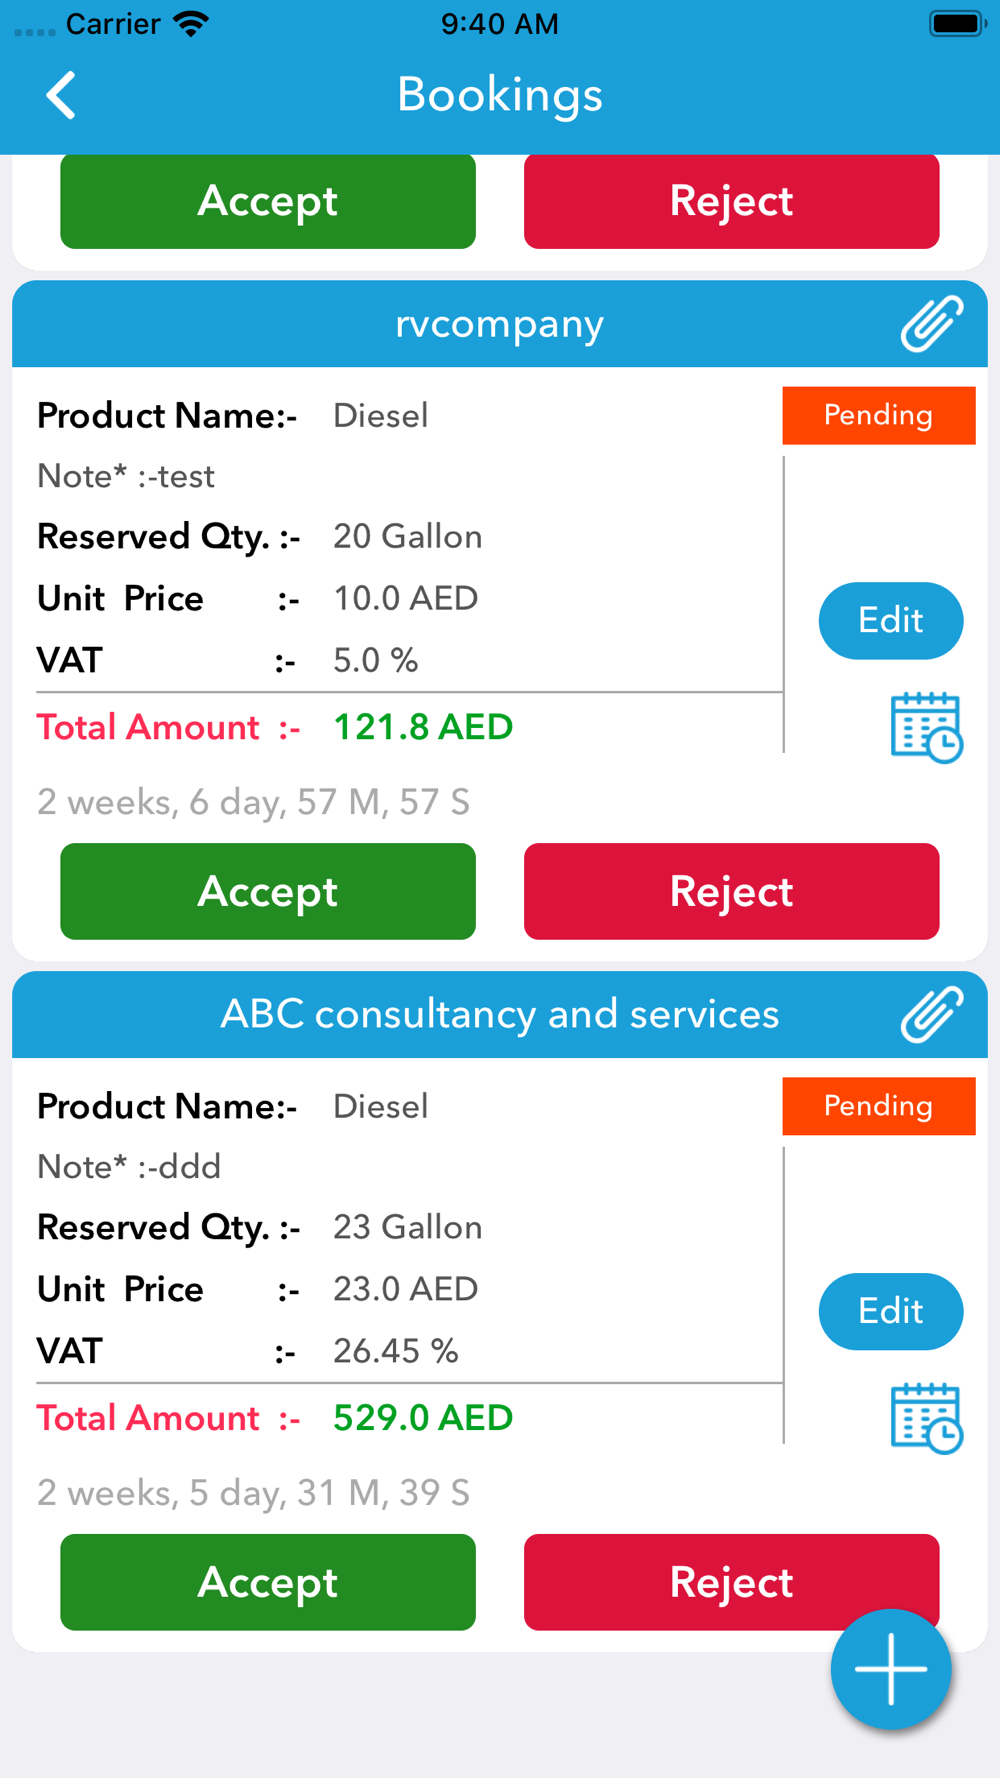
Task: Reject the topmost partially visible booking
Action: (x=732, y=201)
